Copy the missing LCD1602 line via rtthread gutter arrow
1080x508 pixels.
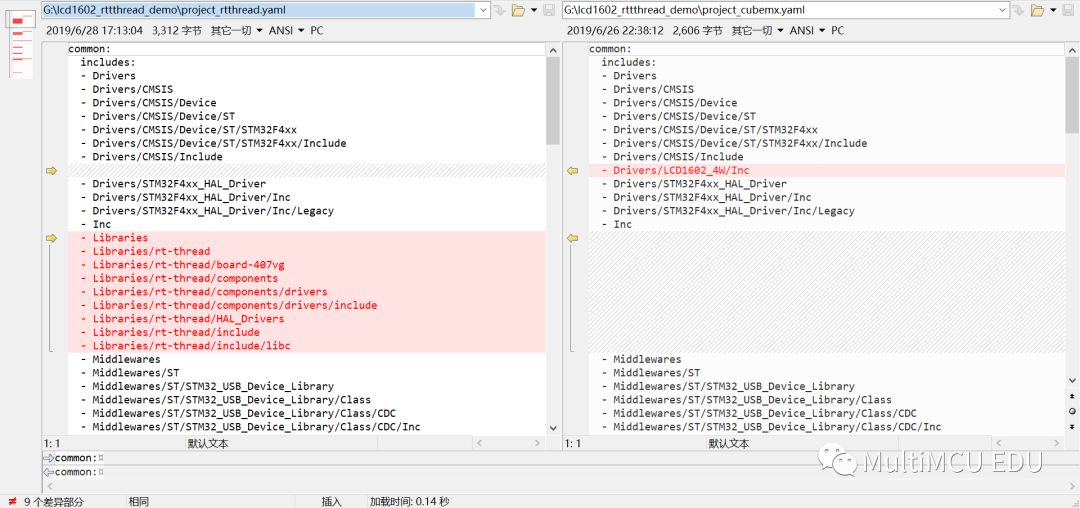[x=51, y=171]
